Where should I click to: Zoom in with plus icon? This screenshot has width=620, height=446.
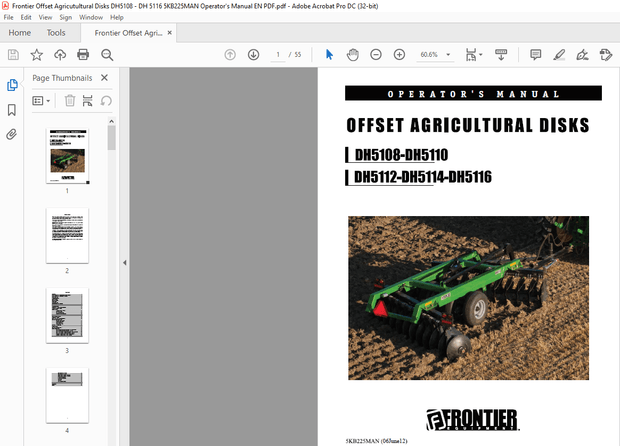399,55
